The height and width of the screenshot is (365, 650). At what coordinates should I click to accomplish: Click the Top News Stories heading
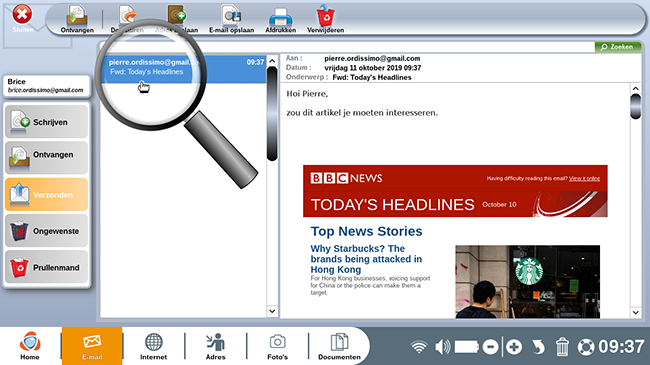tap(366, 231)
